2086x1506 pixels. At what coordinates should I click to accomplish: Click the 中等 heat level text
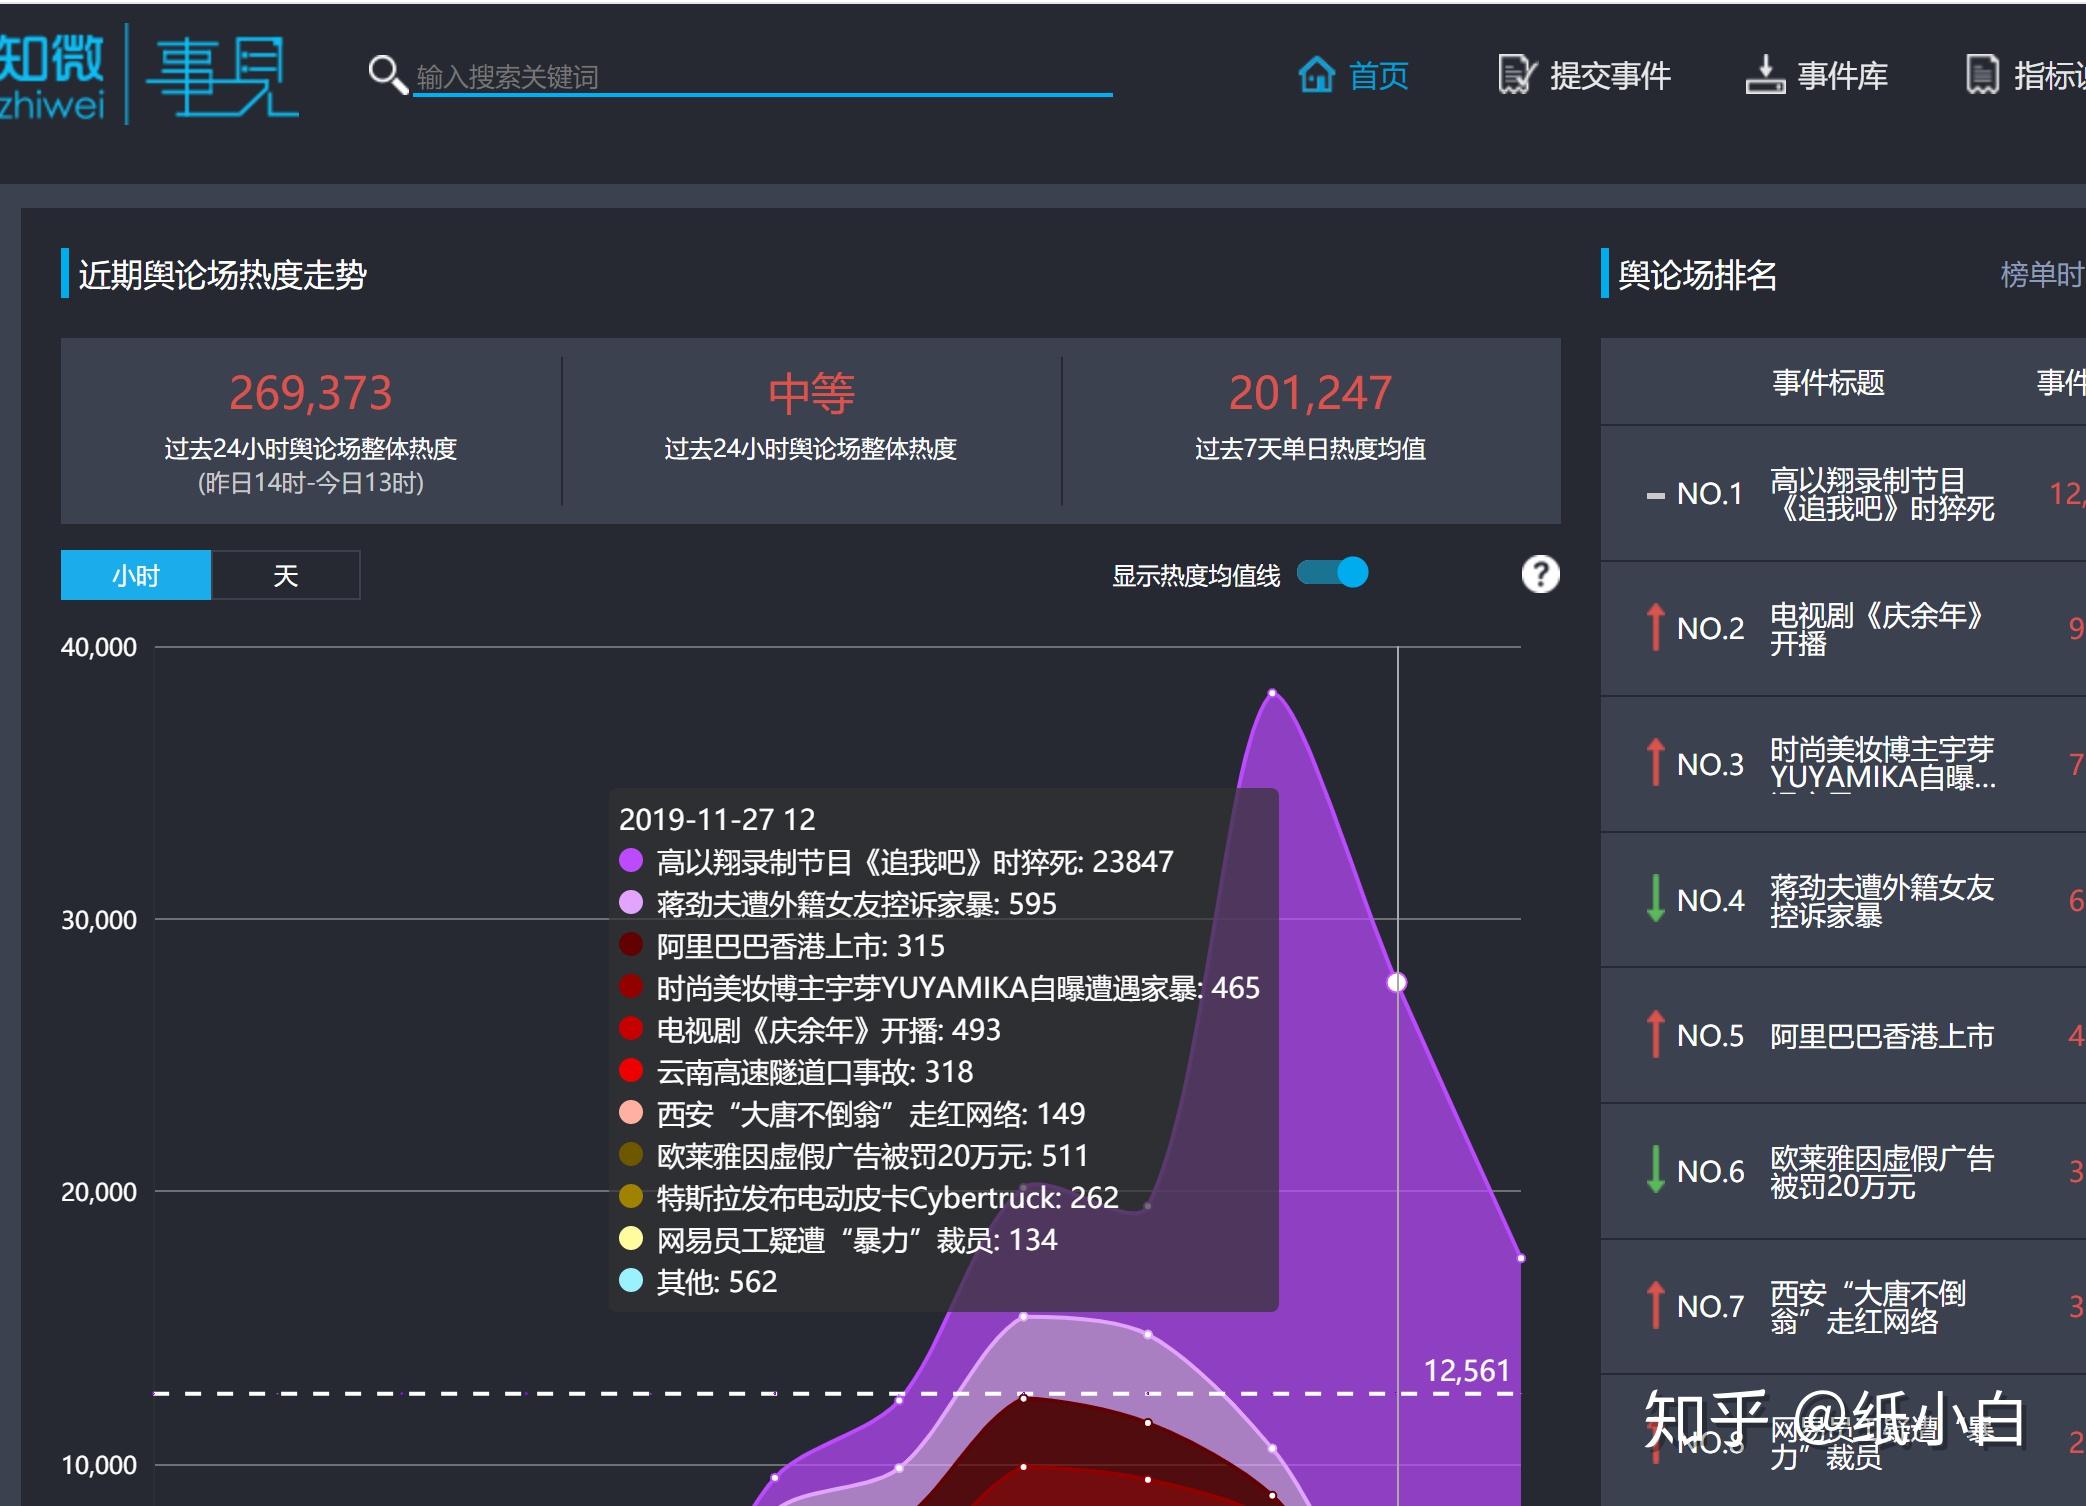[811, 393]
